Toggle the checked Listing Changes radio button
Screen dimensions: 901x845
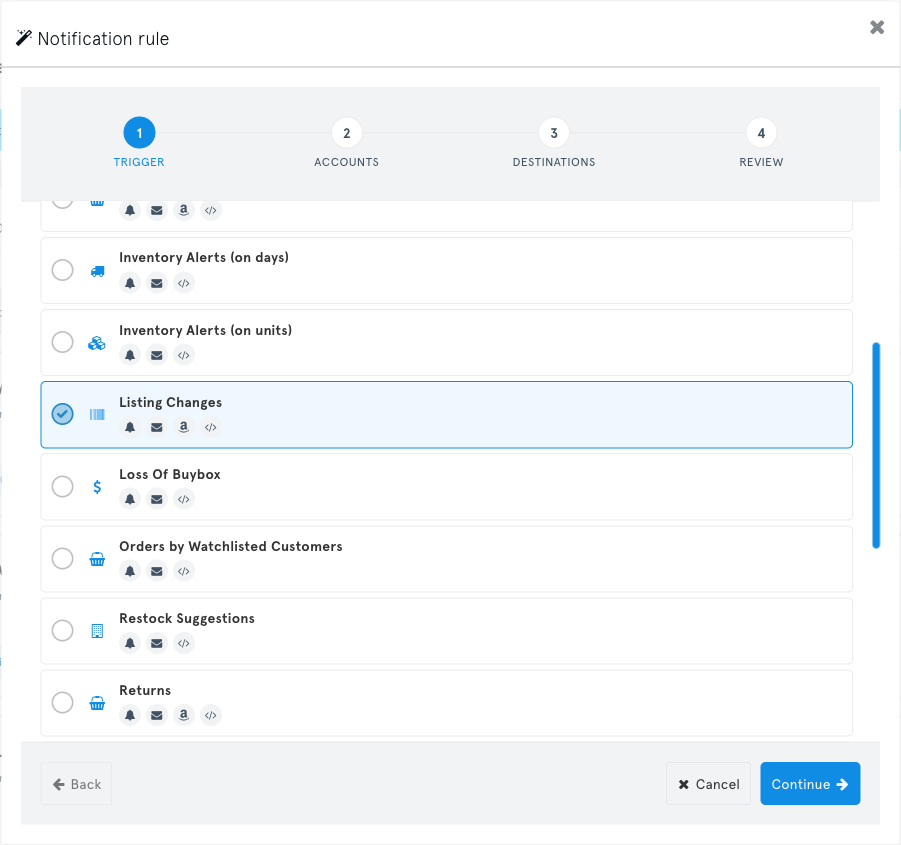(x=63, y=414)
